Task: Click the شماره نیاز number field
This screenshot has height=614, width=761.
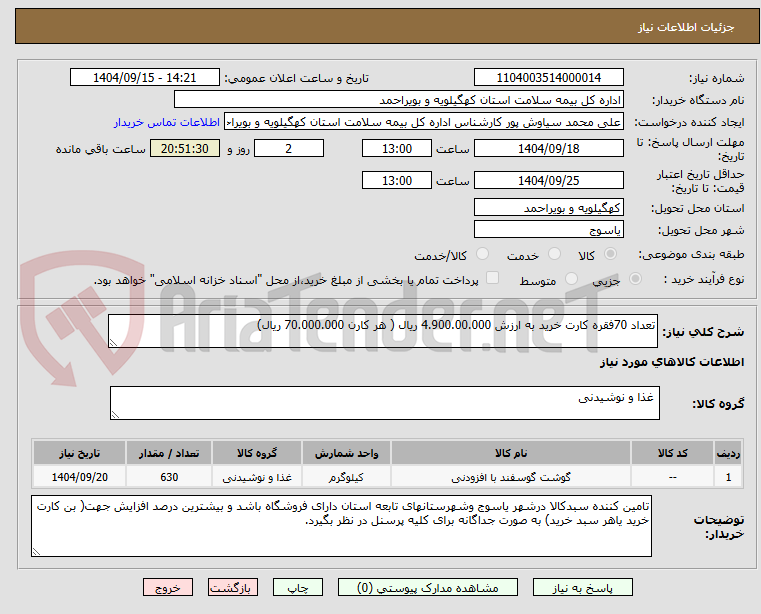Action: pyautogui.click(x=549, y=78)
